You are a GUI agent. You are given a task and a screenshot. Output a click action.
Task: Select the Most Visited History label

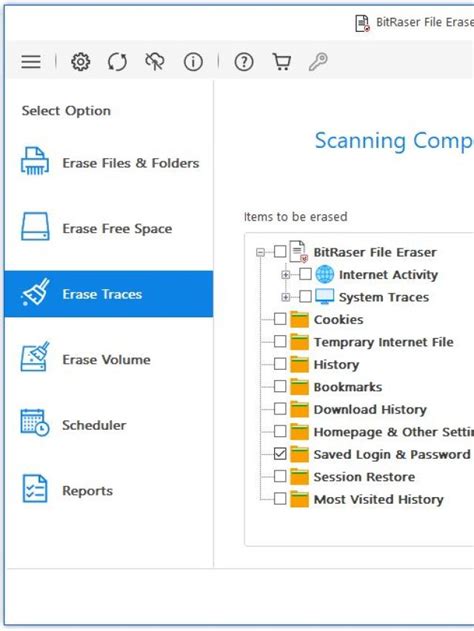click(x=379, y=499)
